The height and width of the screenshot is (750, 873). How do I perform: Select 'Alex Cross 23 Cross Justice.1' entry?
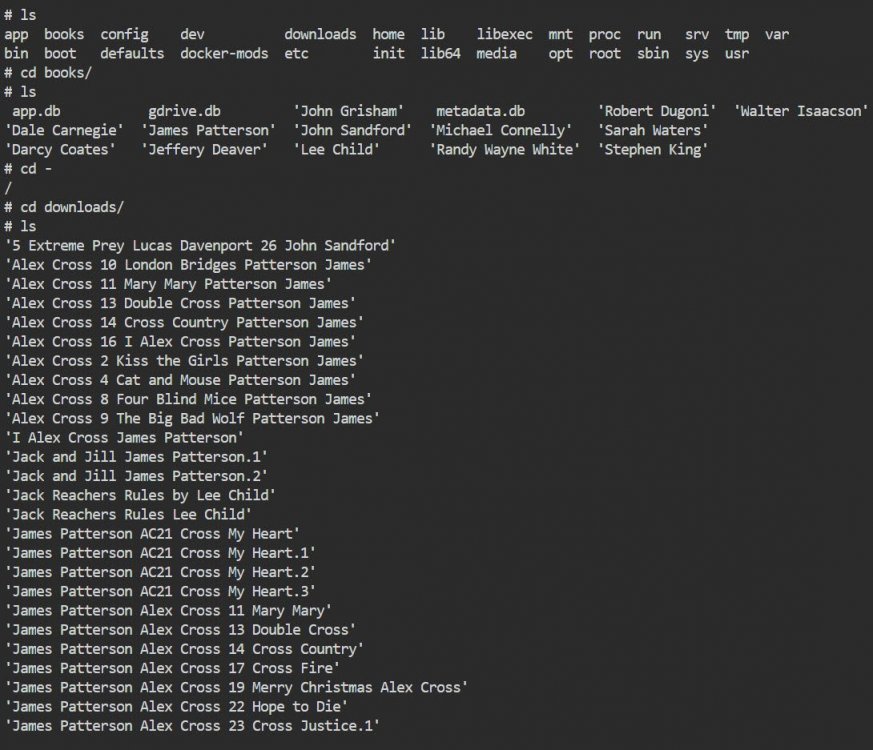point(192,726)
